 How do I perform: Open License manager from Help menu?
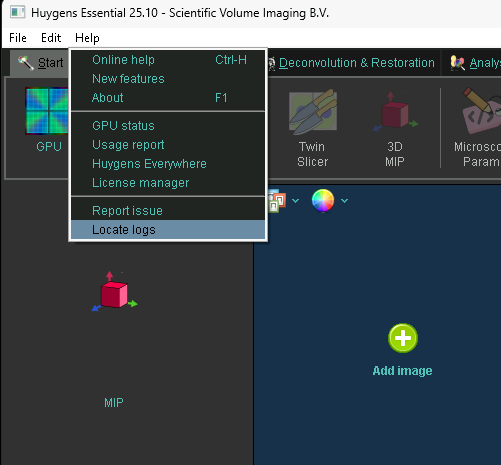click(168, 183)
